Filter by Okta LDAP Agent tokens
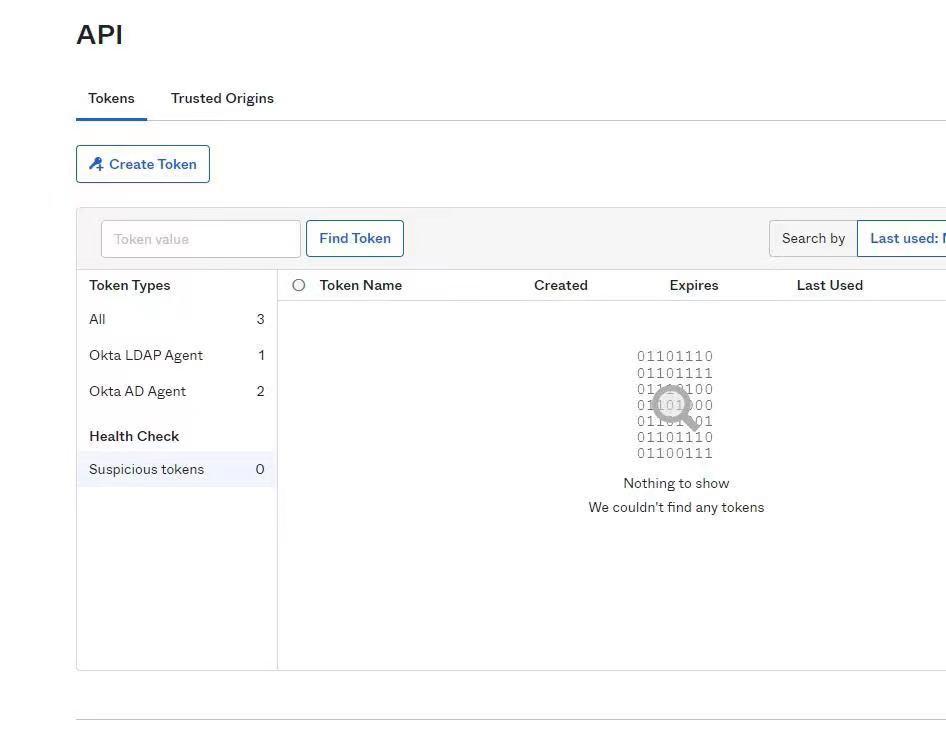This screenshot has width=946, height=741. 146,355
